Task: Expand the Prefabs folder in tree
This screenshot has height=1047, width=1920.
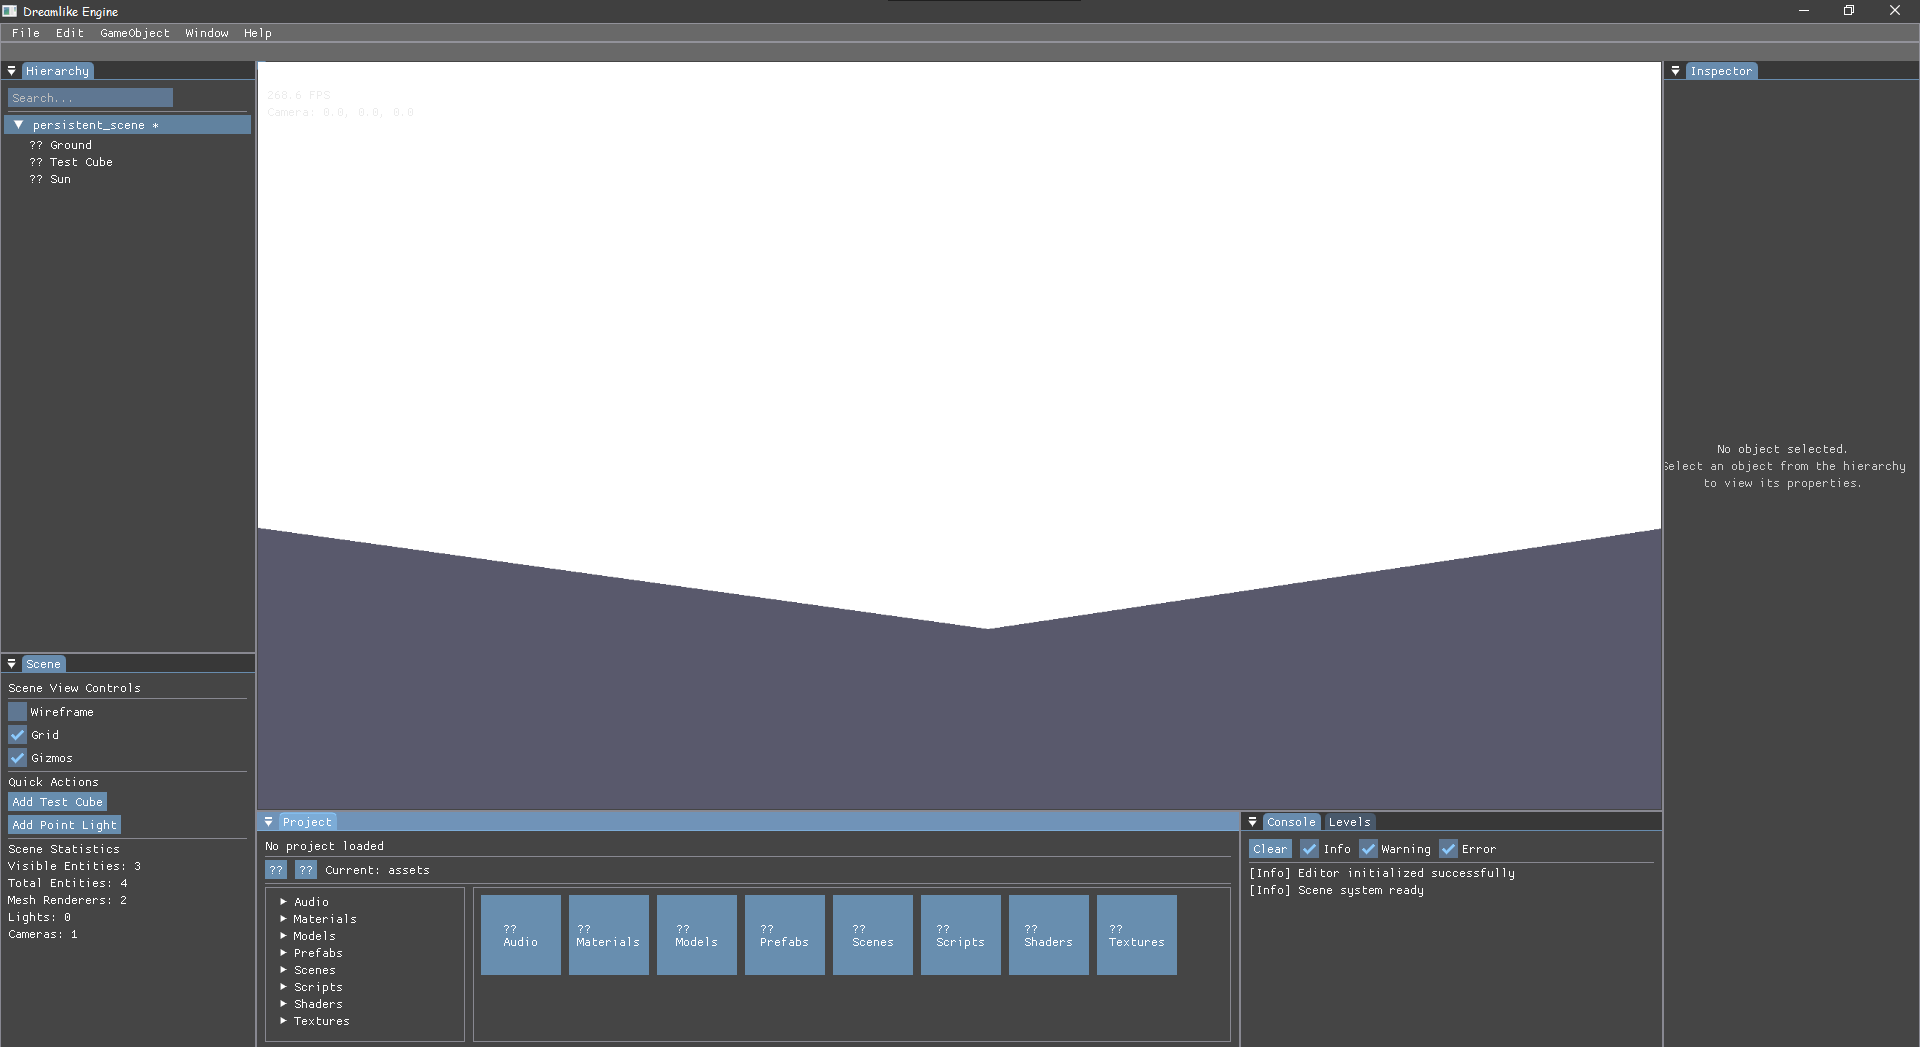Action: [284, 953]
